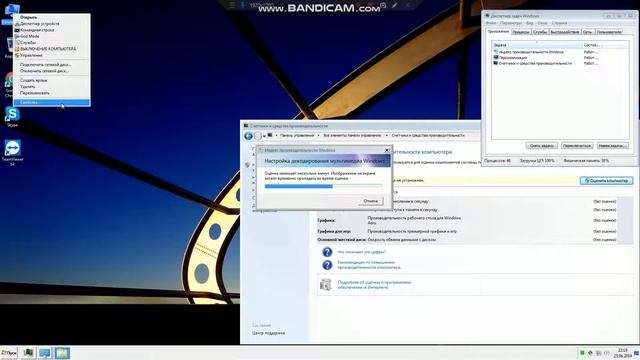The image size is (640, 360).
Task: Open 'Файл' menu in Task Manager
Action: (x=491, y=23)
